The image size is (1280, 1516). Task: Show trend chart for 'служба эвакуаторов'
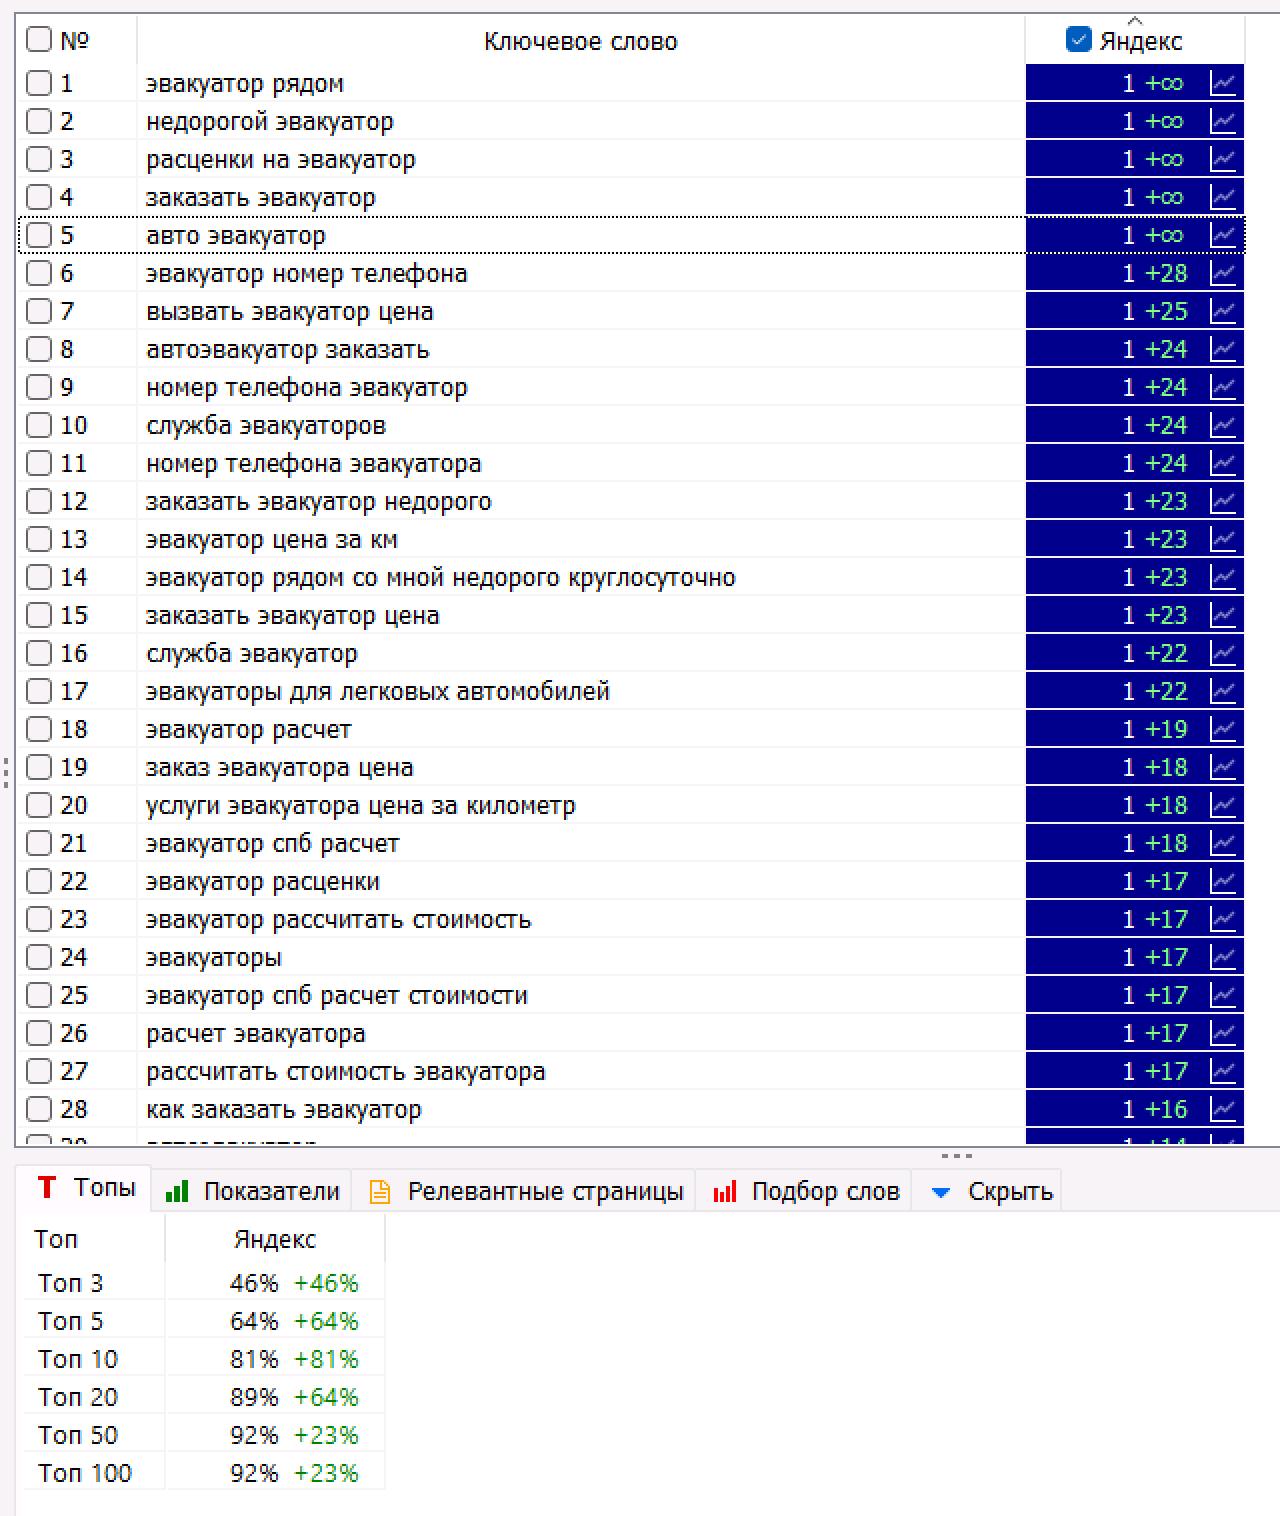(1223, 425)
